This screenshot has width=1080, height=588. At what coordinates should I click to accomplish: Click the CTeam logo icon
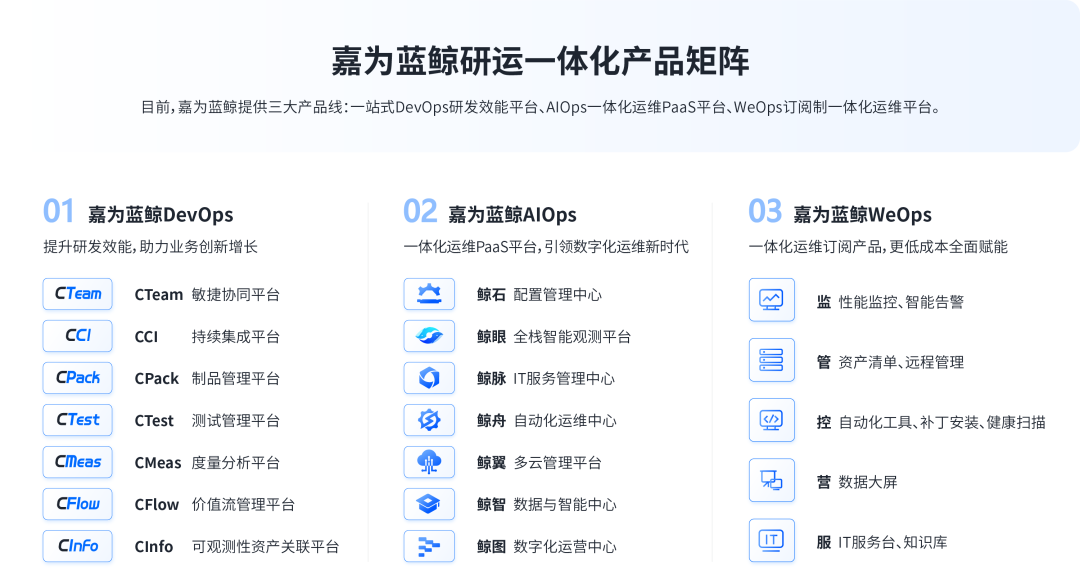coord(78,294)
